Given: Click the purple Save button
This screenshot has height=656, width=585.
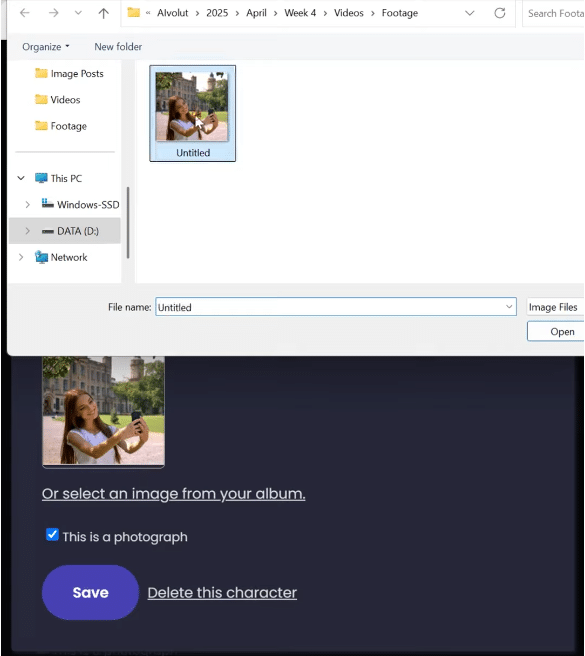Looking at the screenshot, I should [x=90, y=592].
